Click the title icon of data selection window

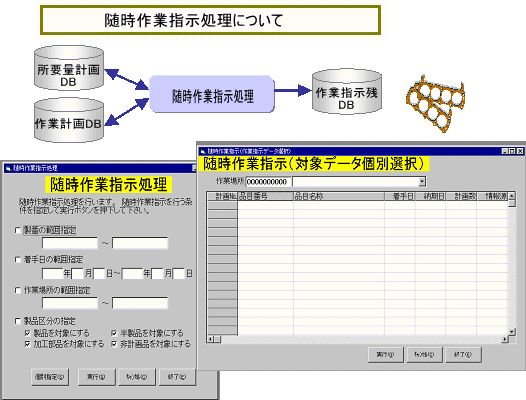tap(202, 152)
